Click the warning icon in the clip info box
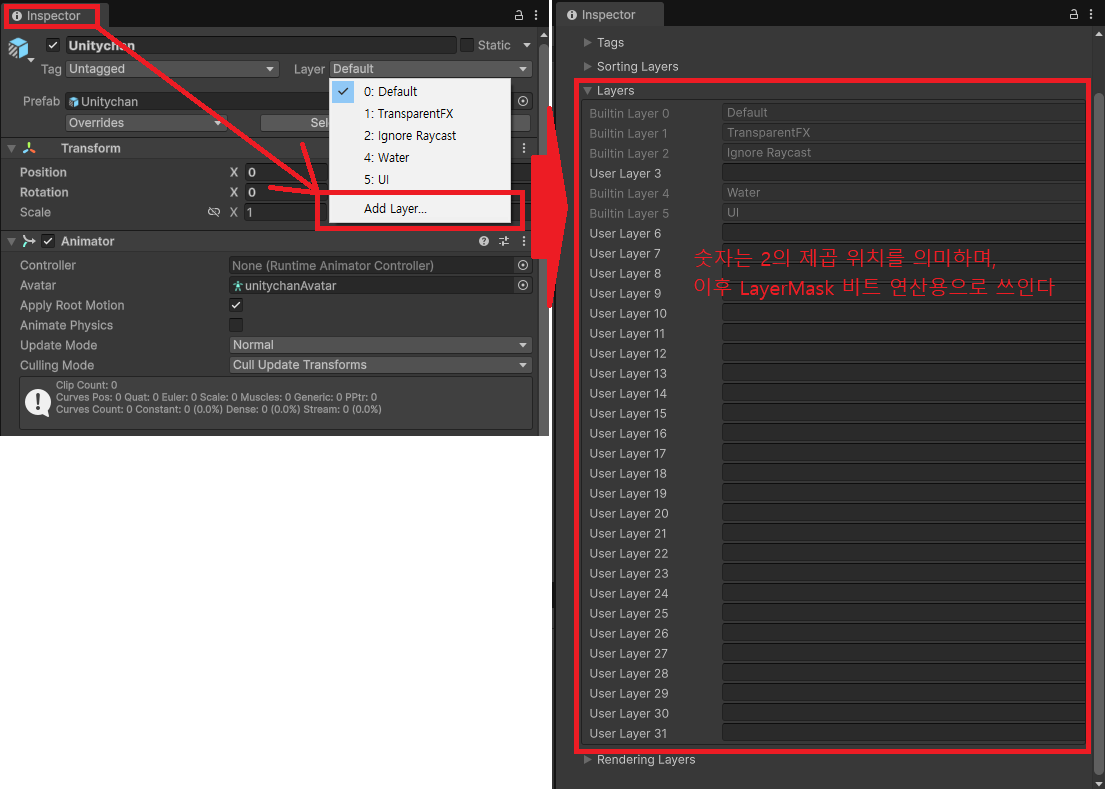 pos(37,402)
